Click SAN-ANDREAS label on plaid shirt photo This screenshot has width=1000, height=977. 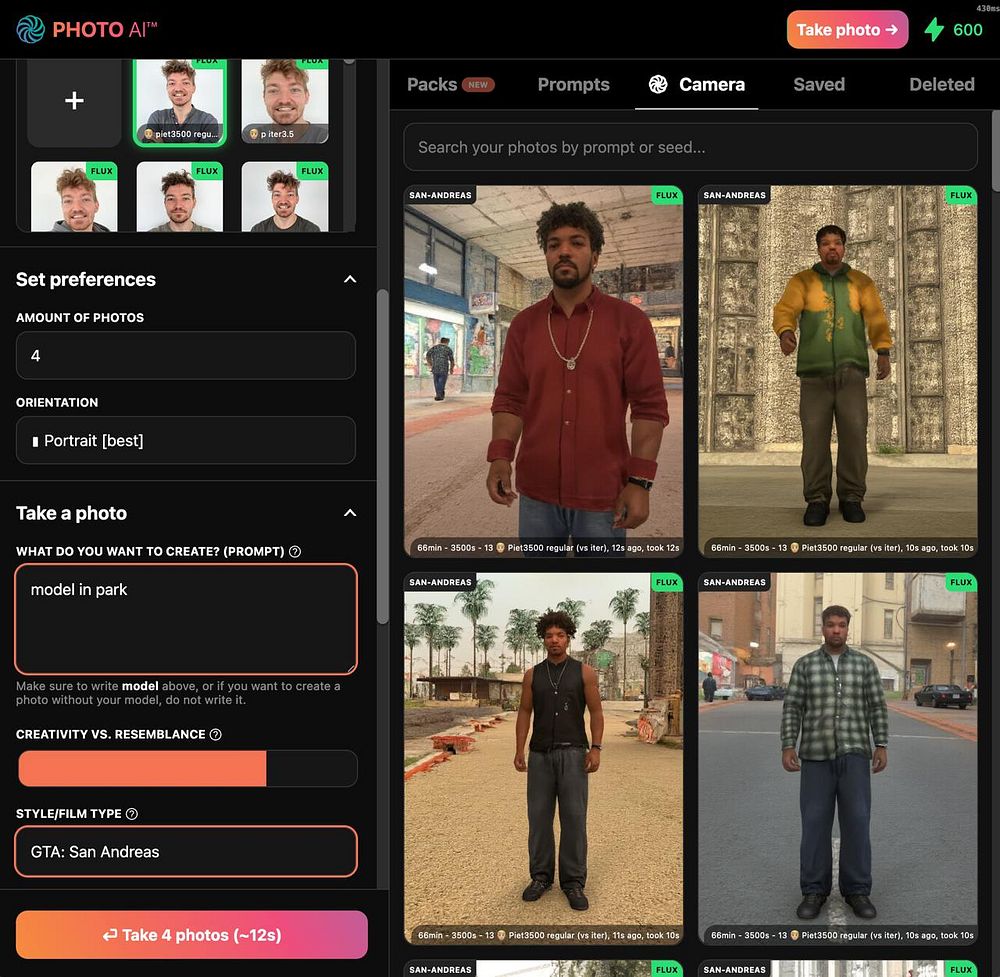[x=734, y=582]
